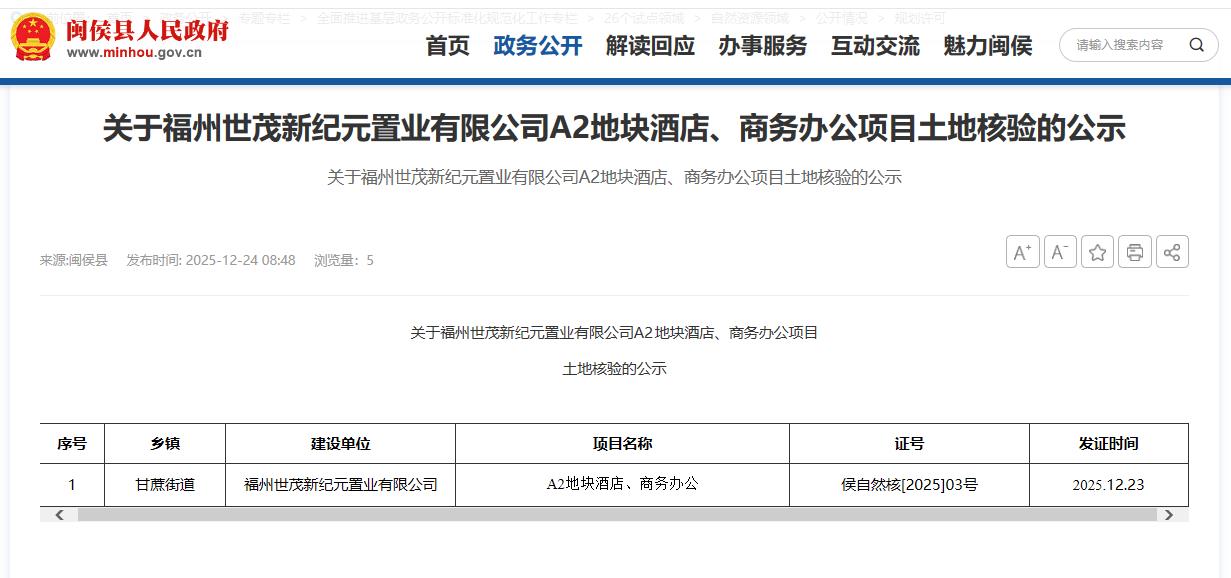
Task: Open the share icon options
Action: click(1172, 252)
